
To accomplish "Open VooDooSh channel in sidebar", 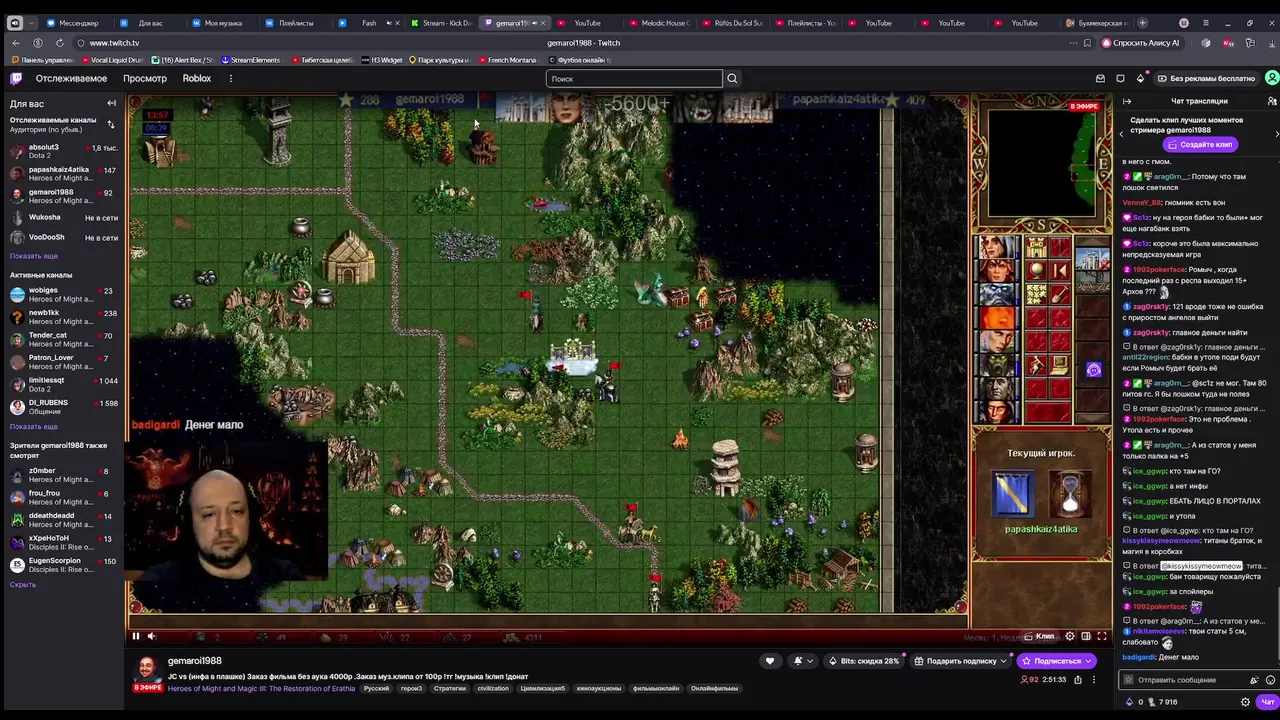I will click(63, 238).
